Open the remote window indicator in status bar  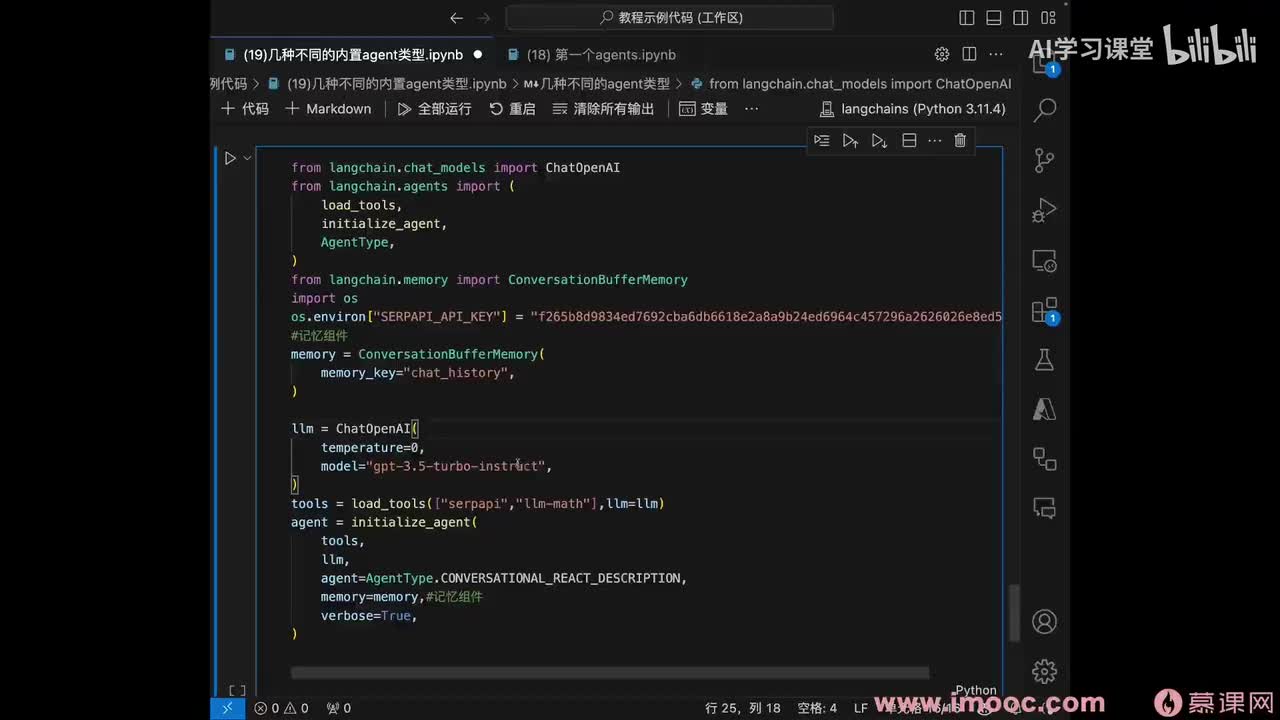coord(227,708)
